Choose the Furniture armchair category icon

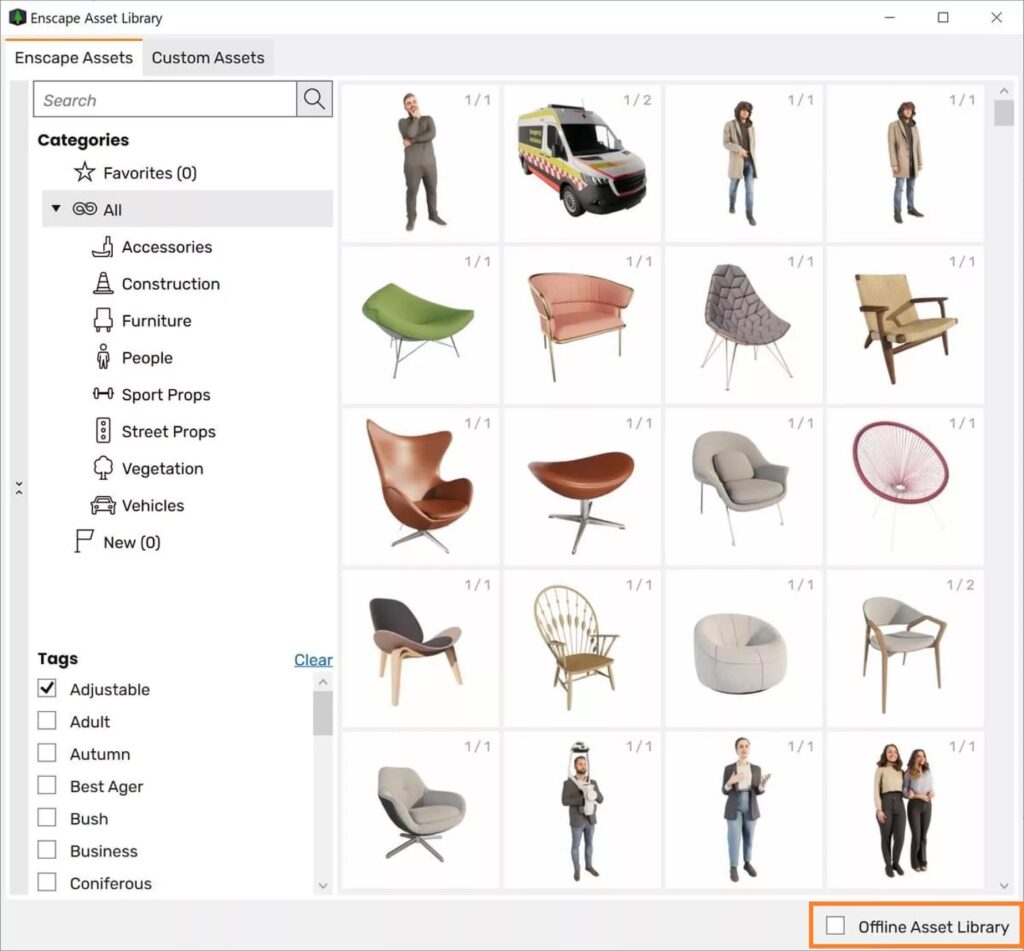(102, 321)
